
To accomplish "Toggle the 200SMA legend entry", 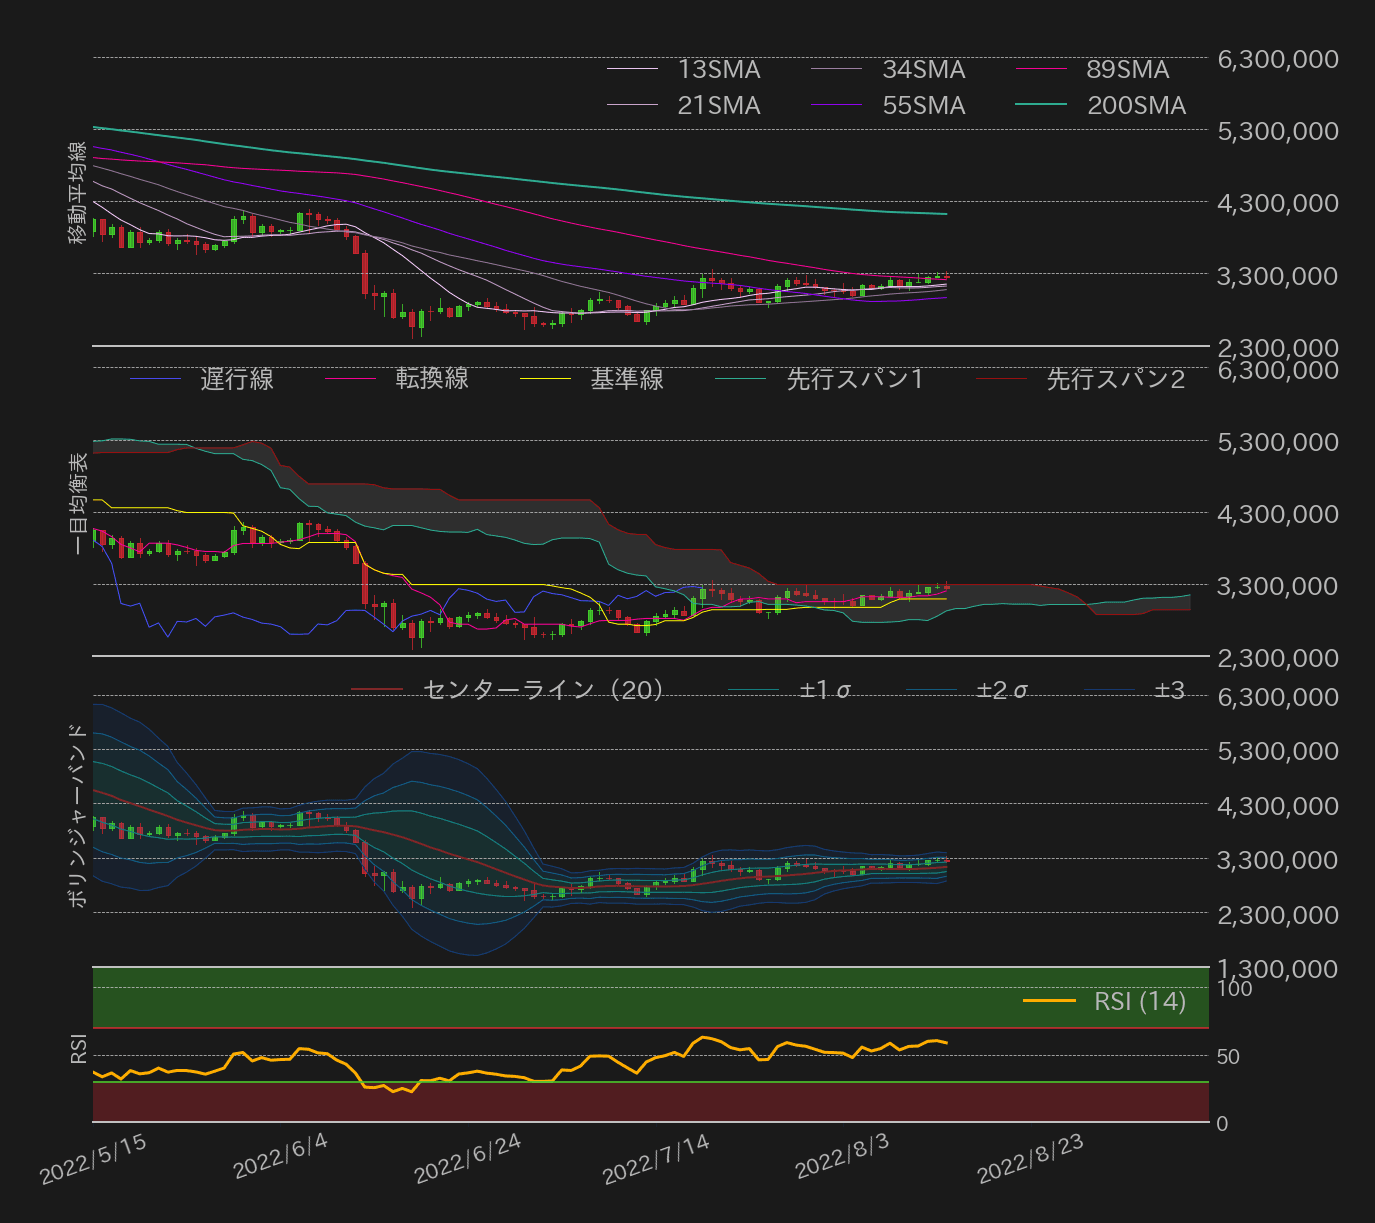I will 1136,106.
